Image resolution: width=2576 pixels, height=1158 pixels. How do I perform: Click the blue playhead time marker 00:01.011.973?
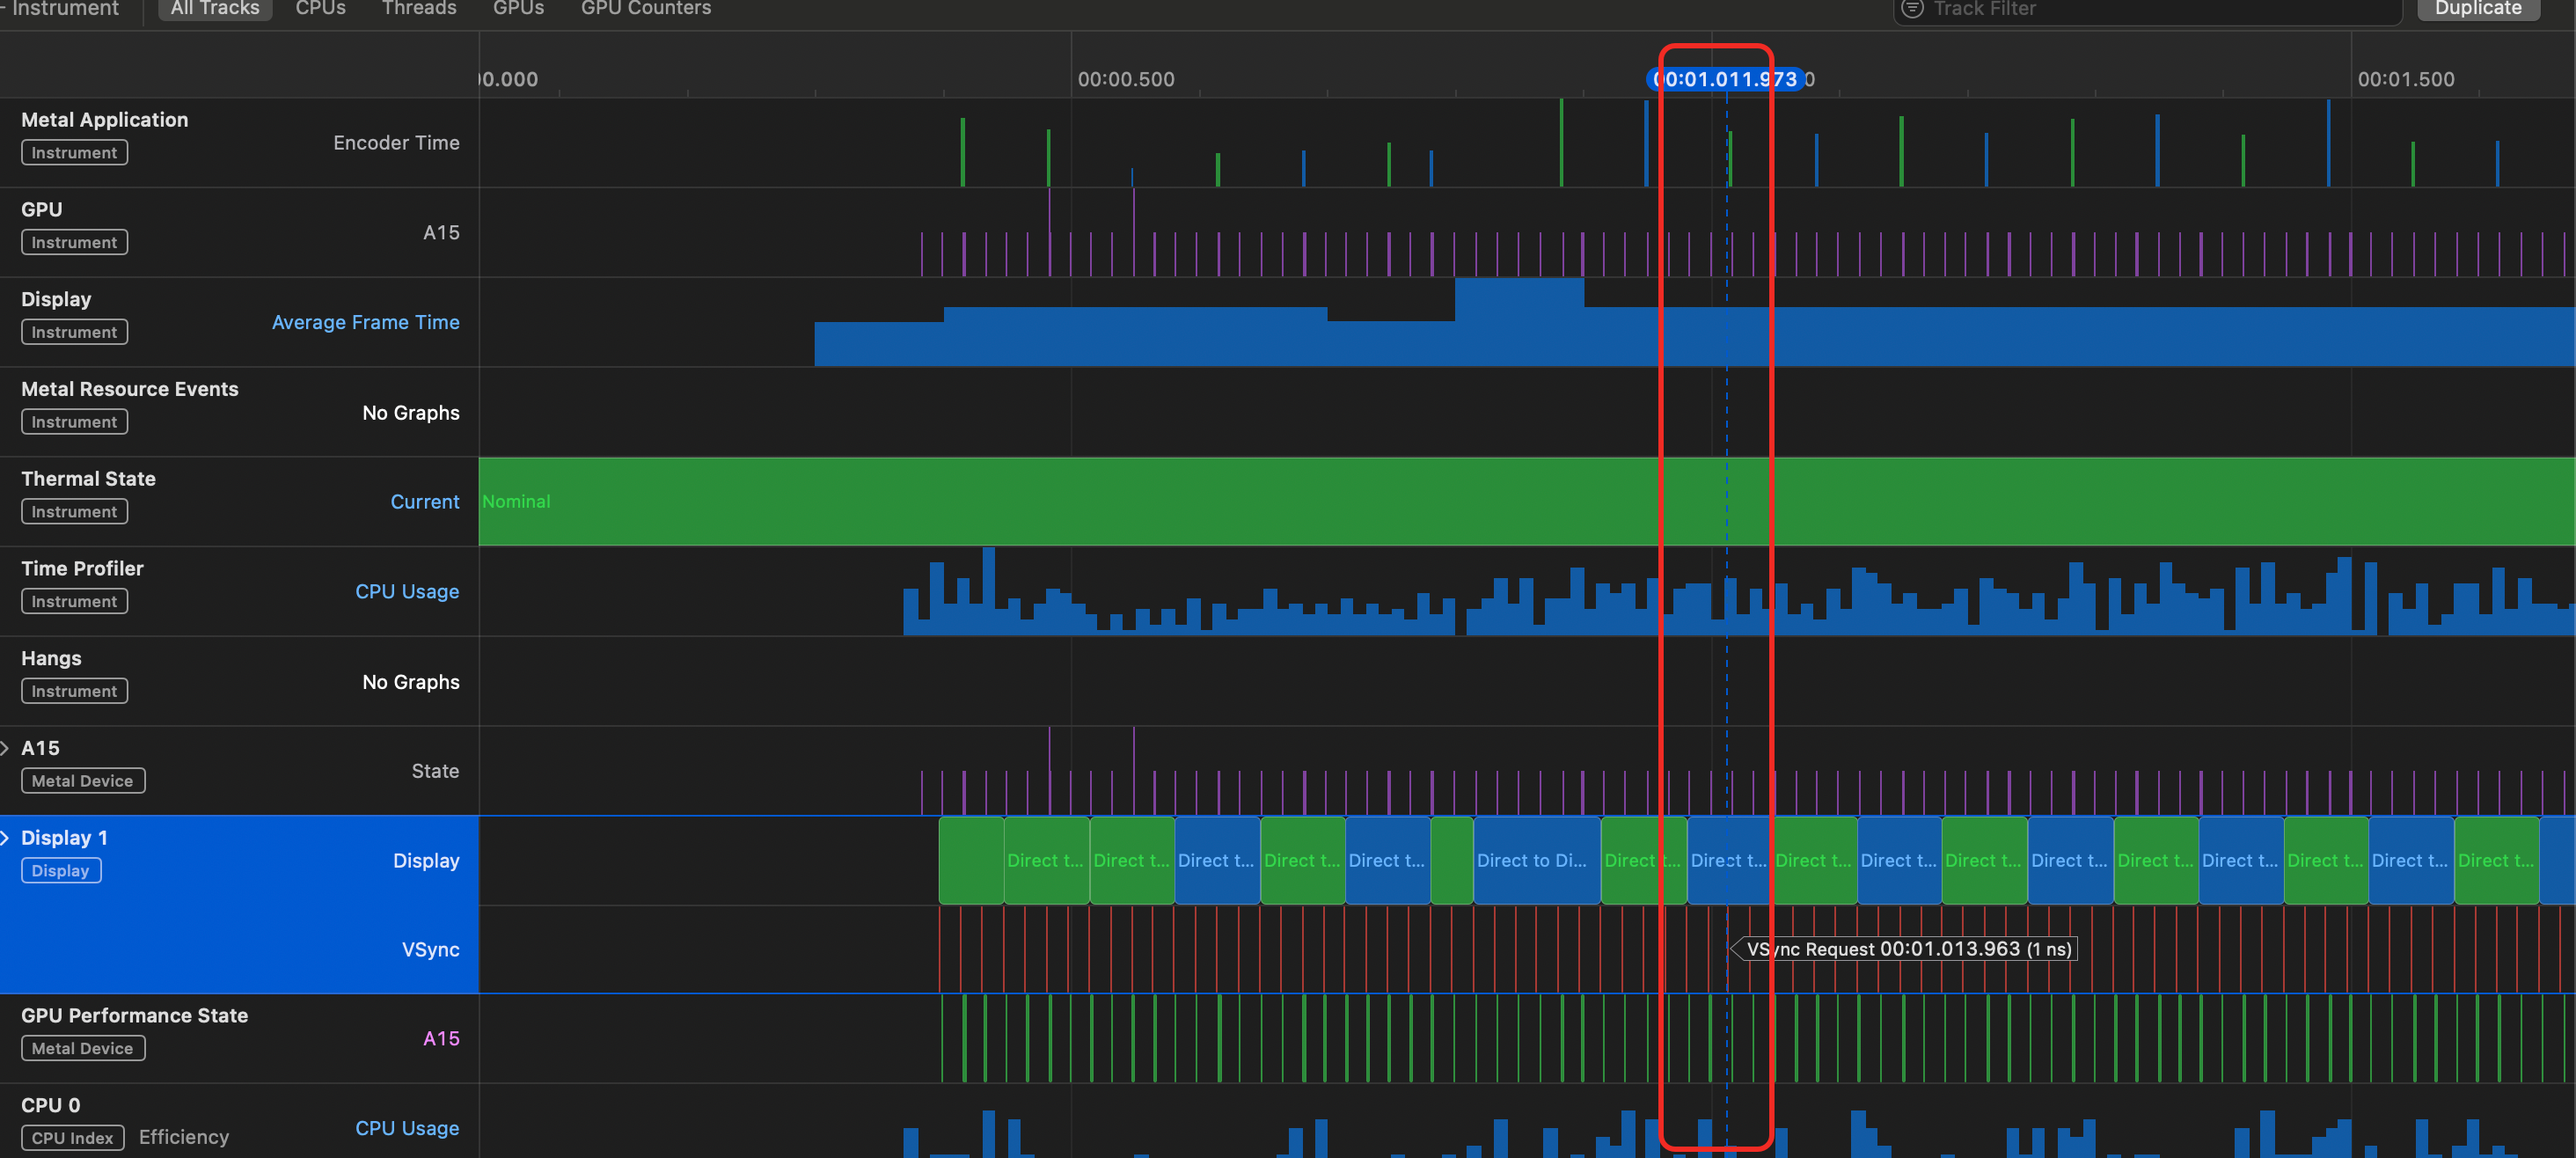coord(1724,79)
